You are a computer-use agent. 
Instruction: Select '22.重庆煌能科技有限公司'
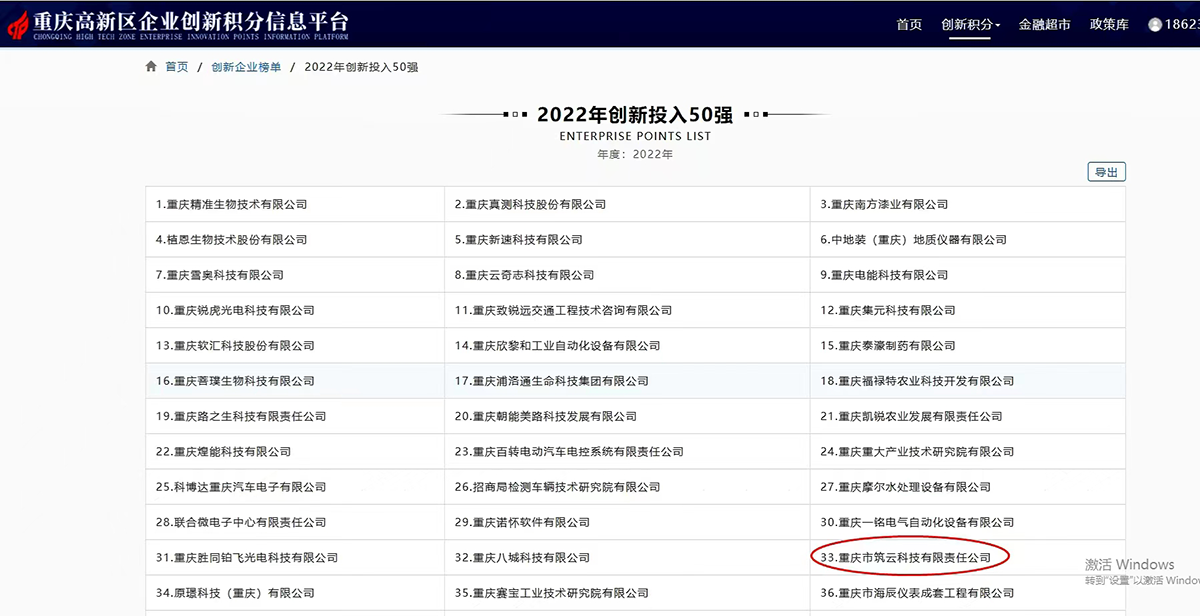[223, 452]
